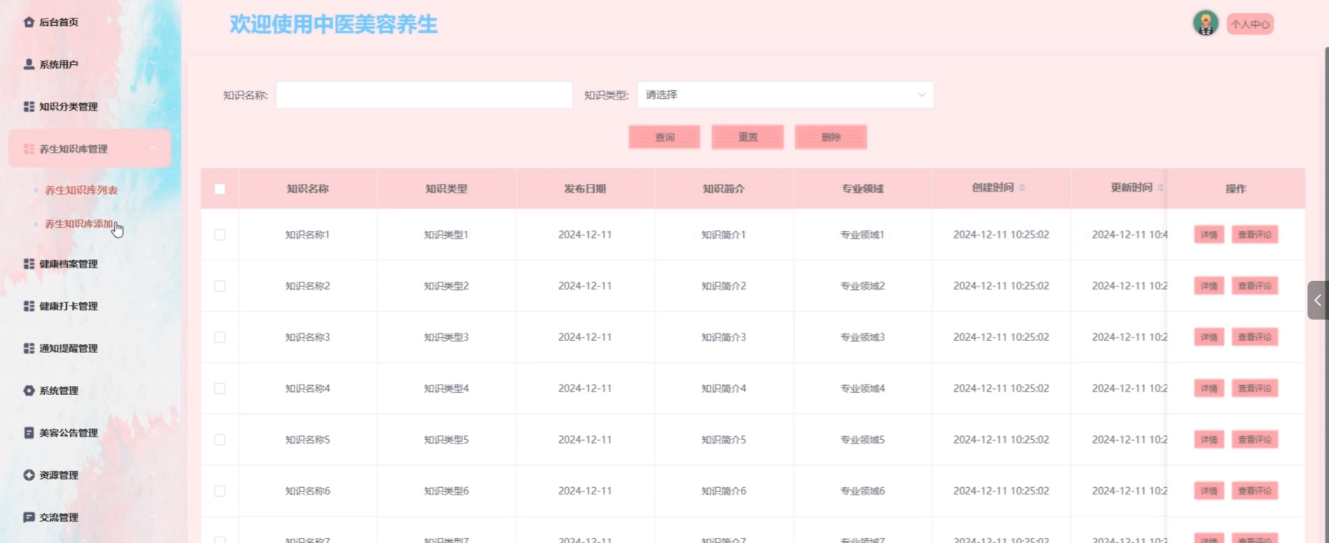Click the chat icon beside 交流管理
1329x543 pixels.
point(29,517)
